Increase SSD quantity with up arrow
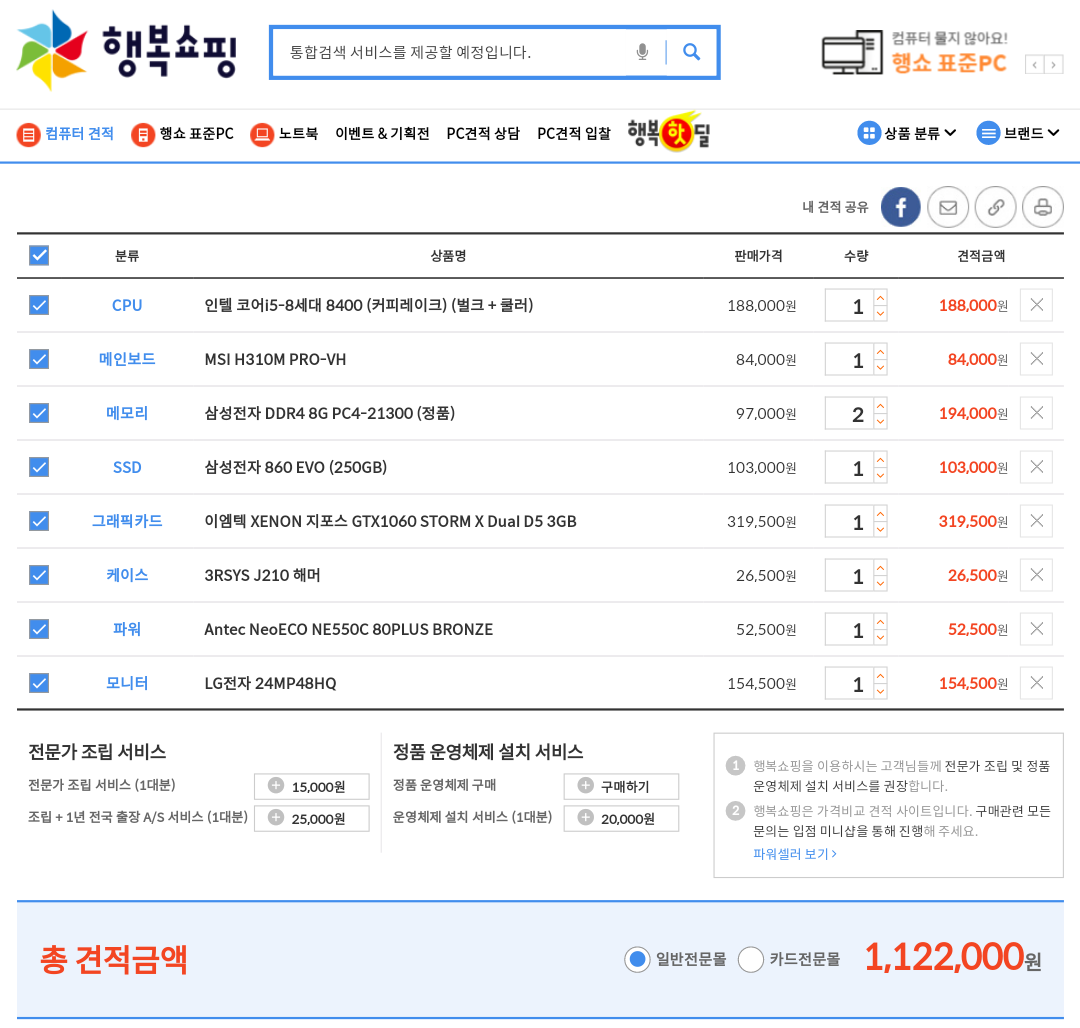Screen dimensions: 1080x1028 pyautogui.click(x=880, y=460)
